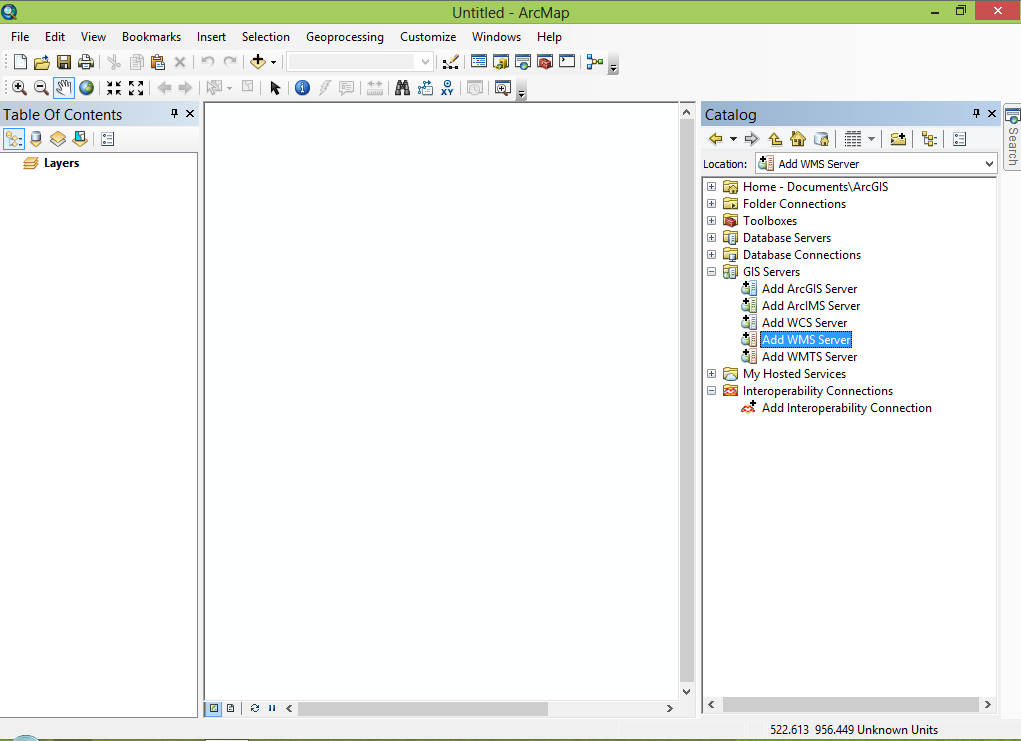Image resolution: width=1021 pixels, height=741 pixels.
Task: Click the Save map icon
Action: pos(64,62)
